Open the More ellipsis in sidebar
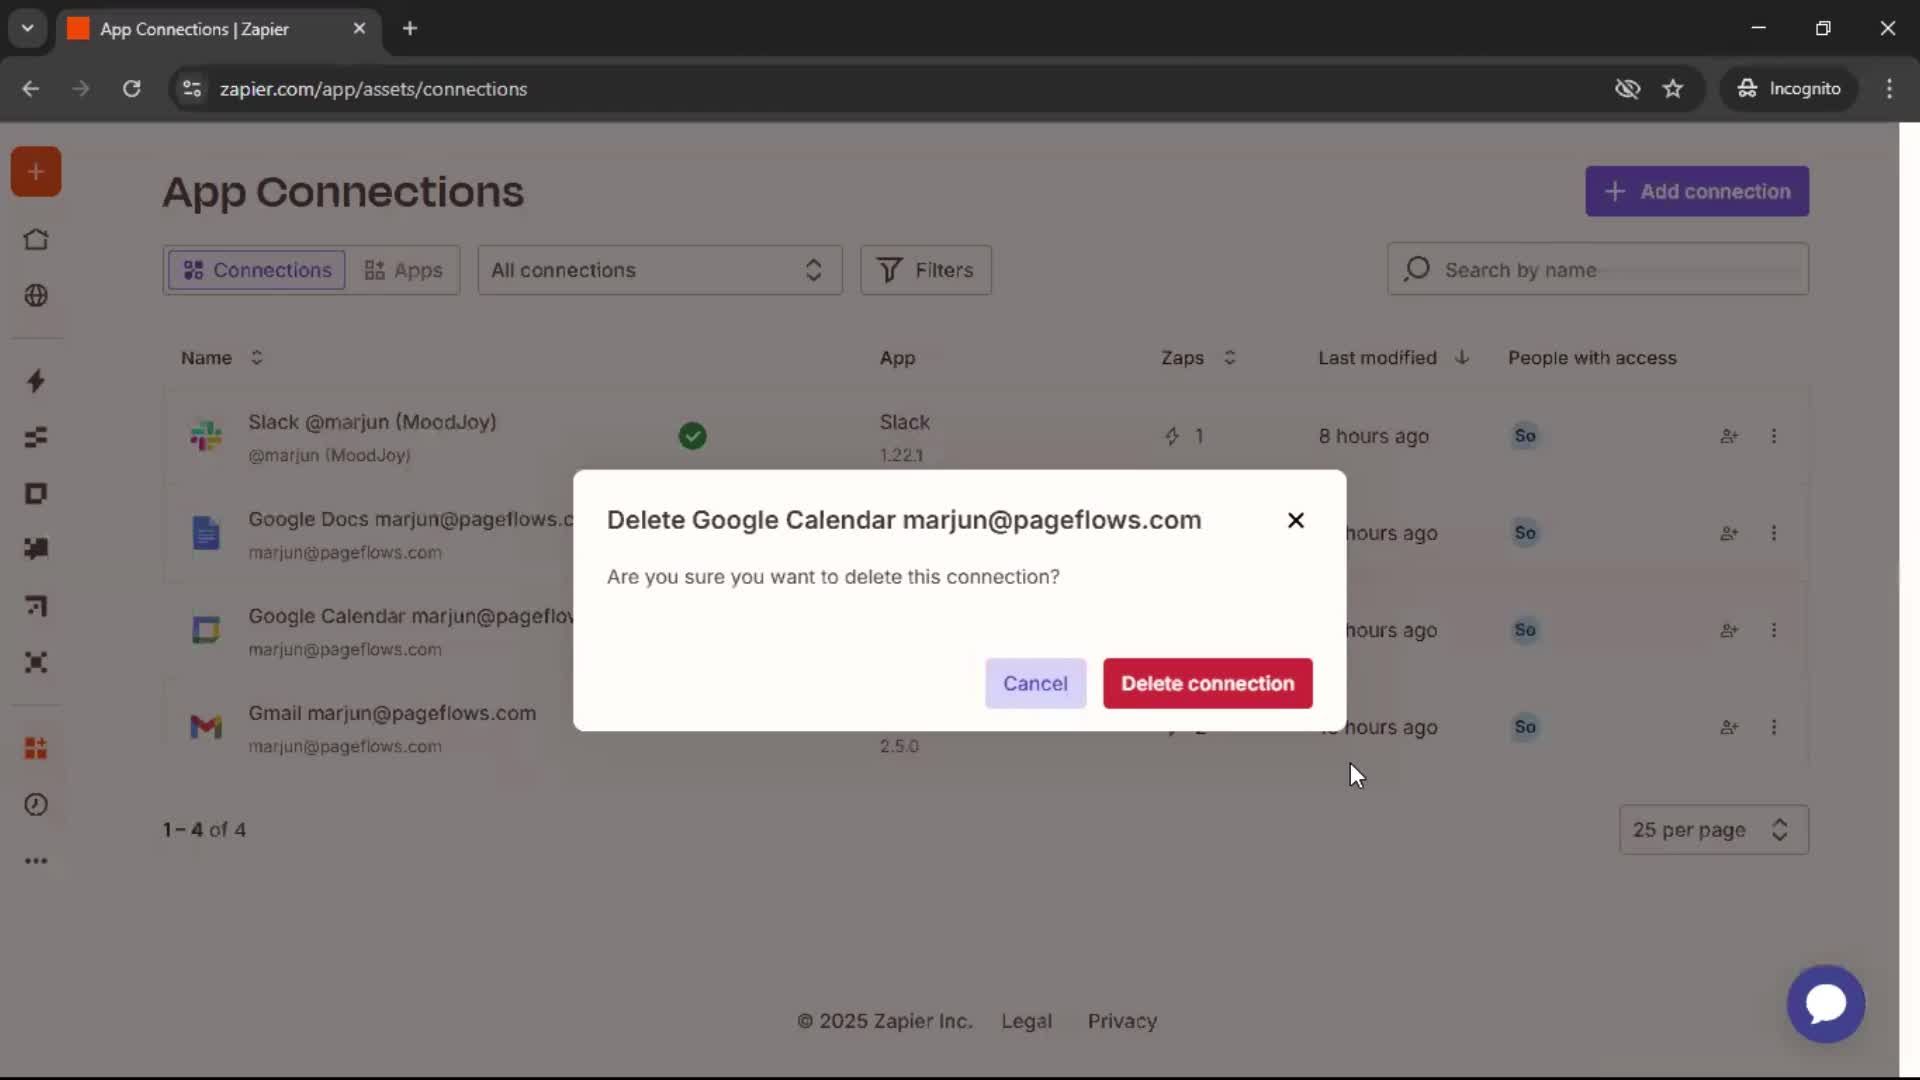 (x=36, y=861)
